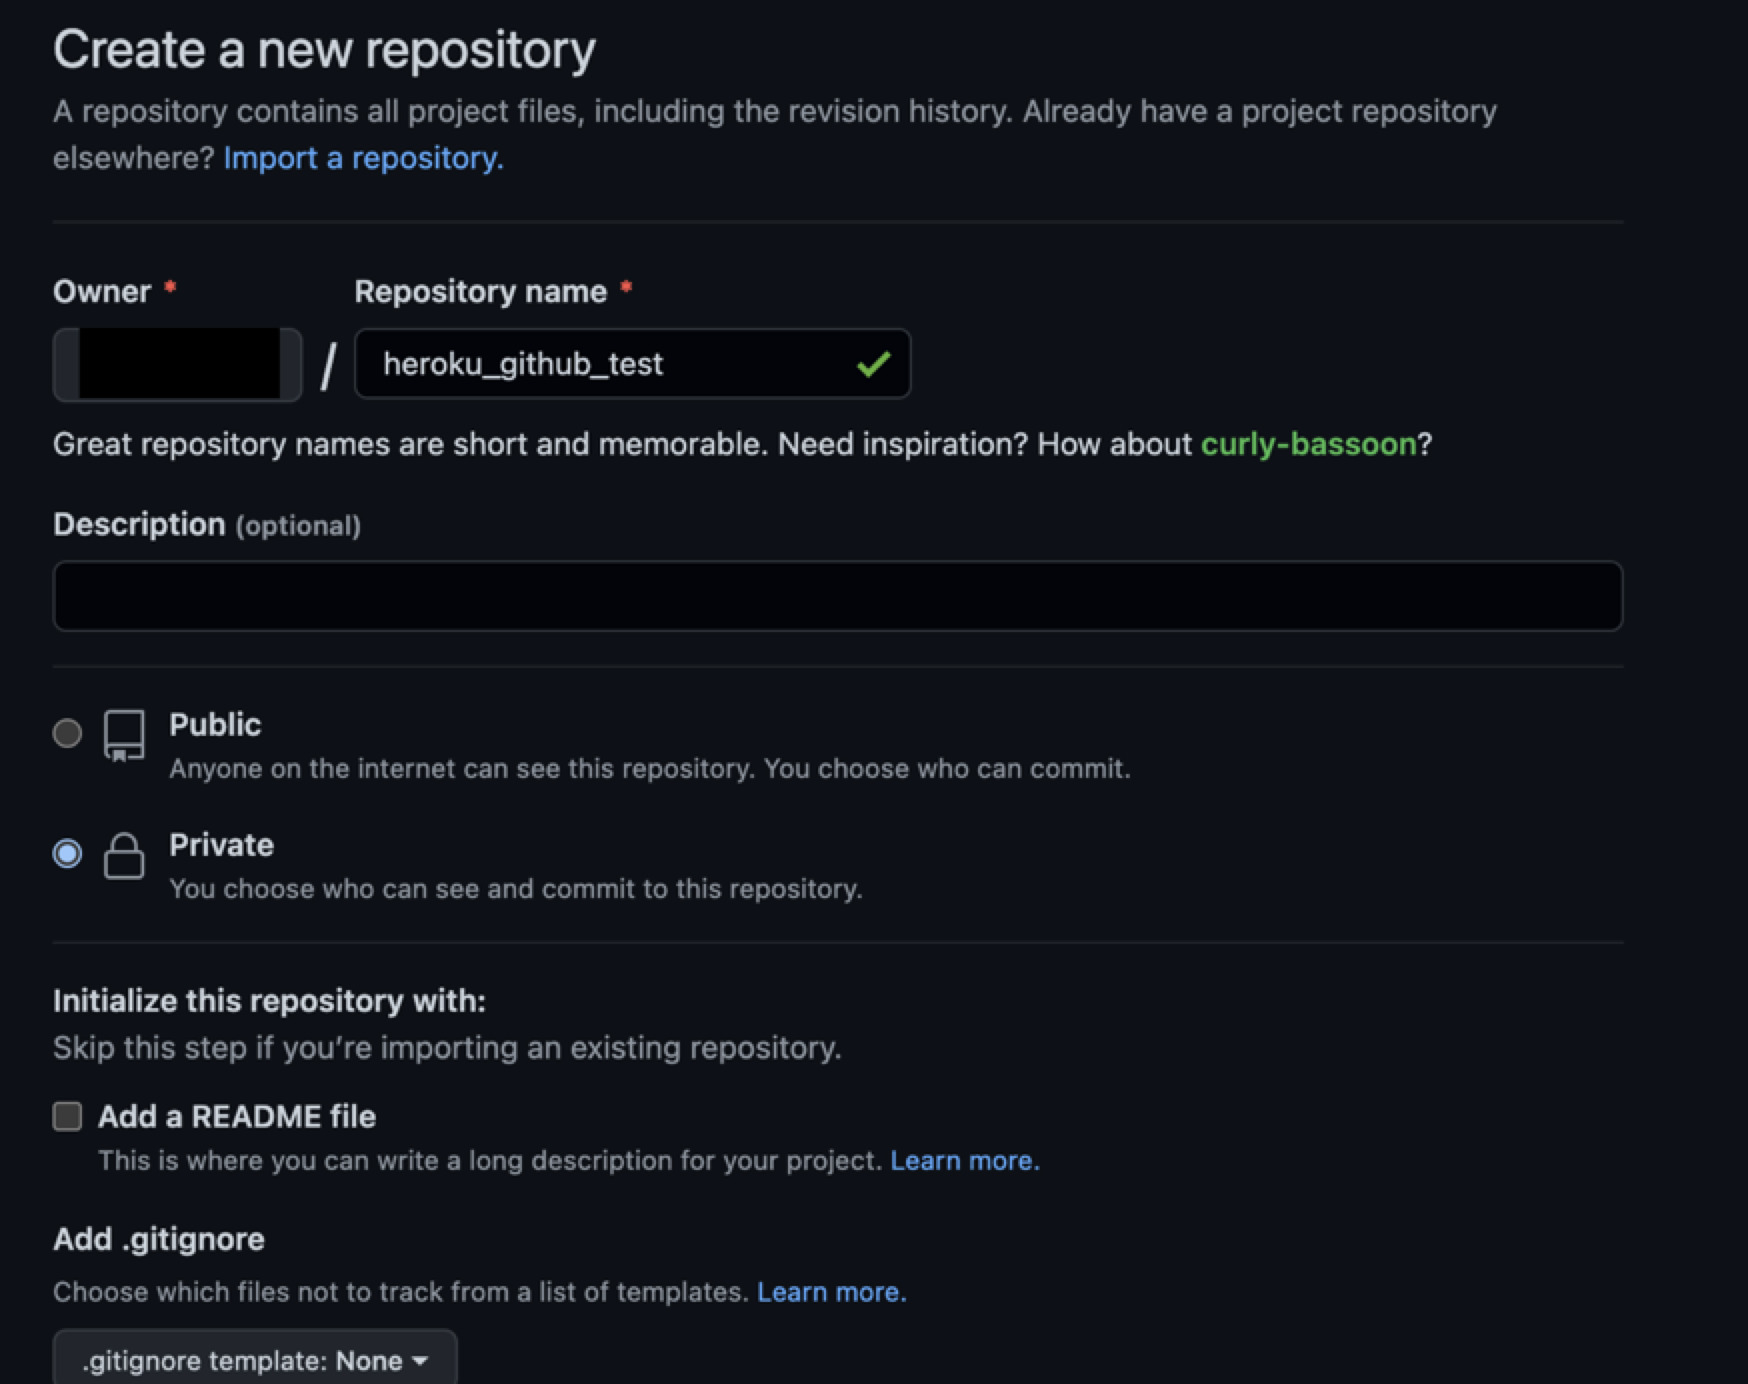This screenshot has height=1384, width=1748.
Task: Click the green checkmark beside repository name
Action: 872,364
